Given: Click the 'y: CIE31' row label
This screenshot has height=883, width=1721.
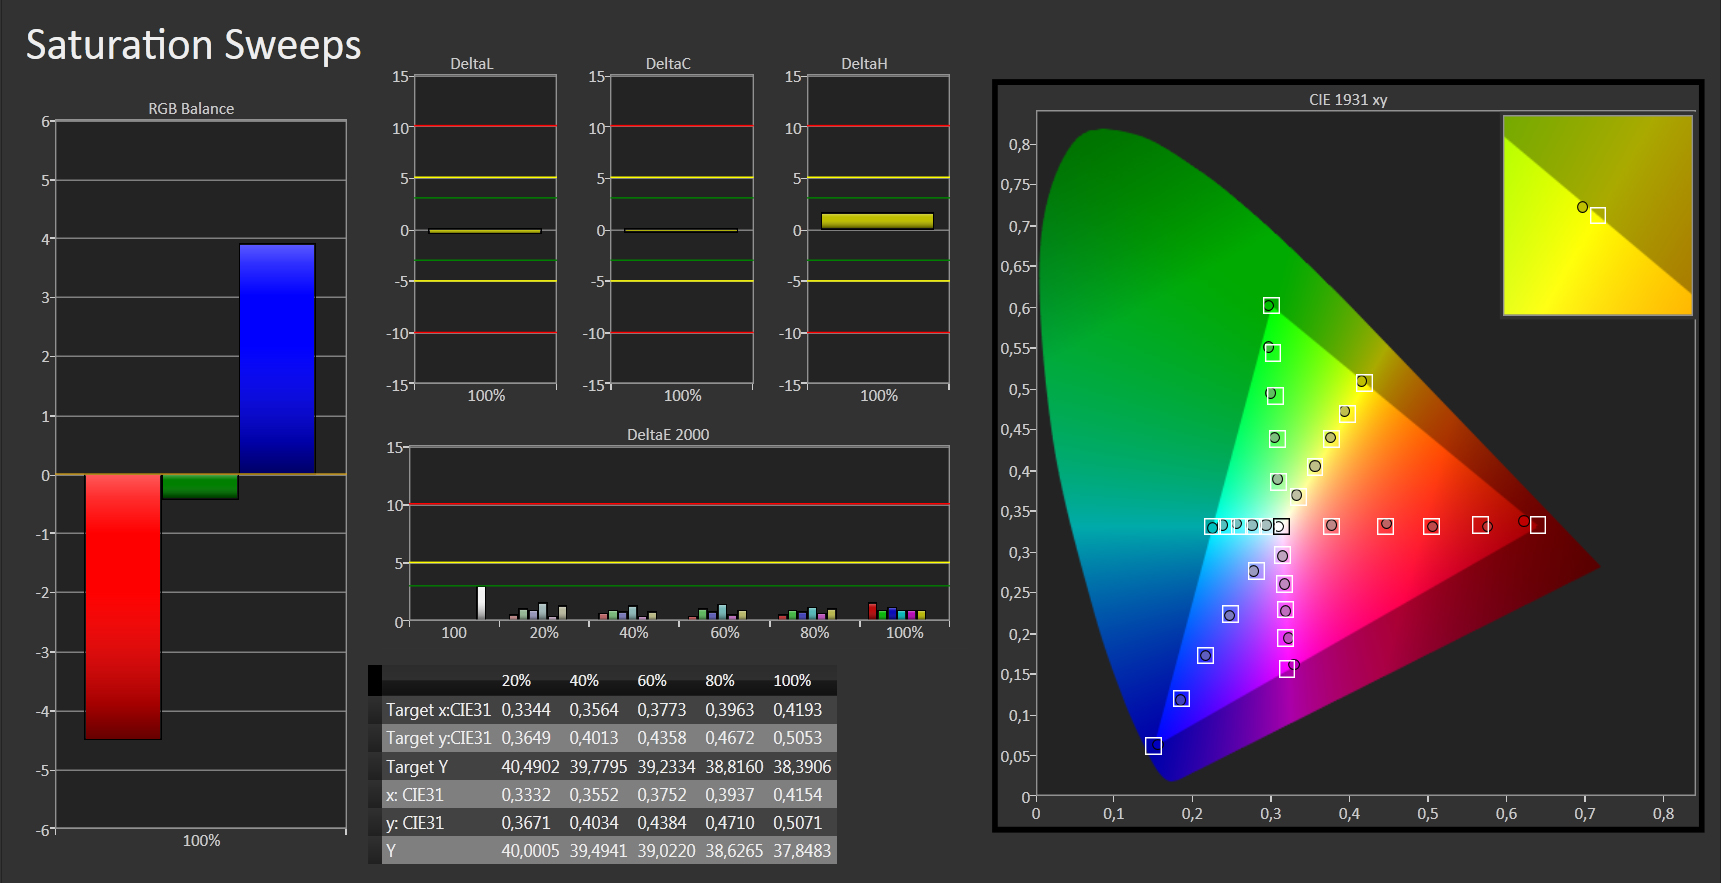Looking at the screenshot, I should pos(415,823).
